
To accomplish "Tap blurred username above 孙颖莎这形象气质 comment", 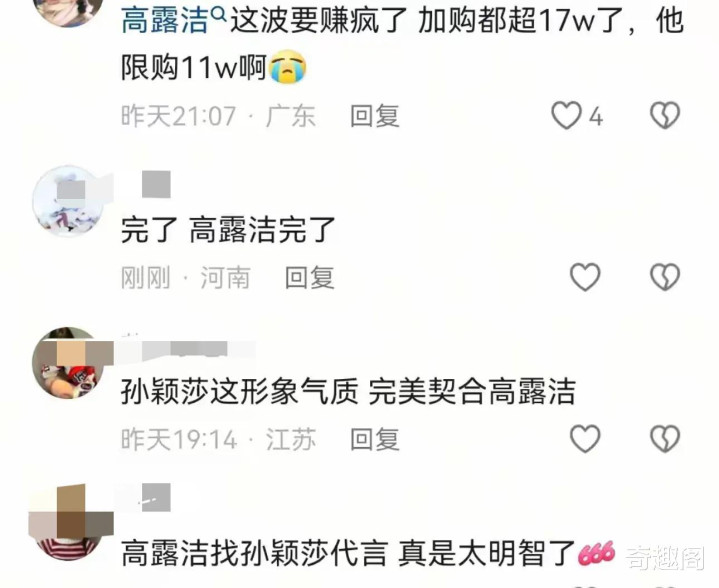I will pos(188,350).
